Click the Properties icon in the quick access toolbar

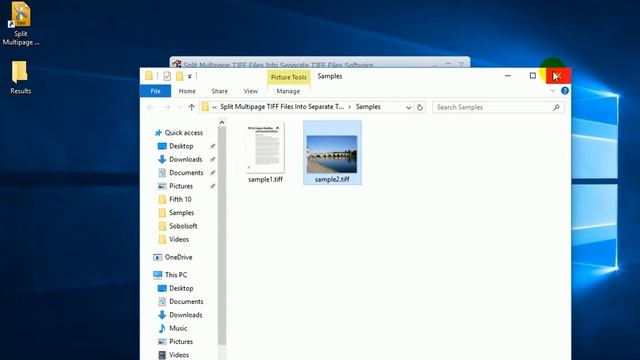tap(167, 76)
